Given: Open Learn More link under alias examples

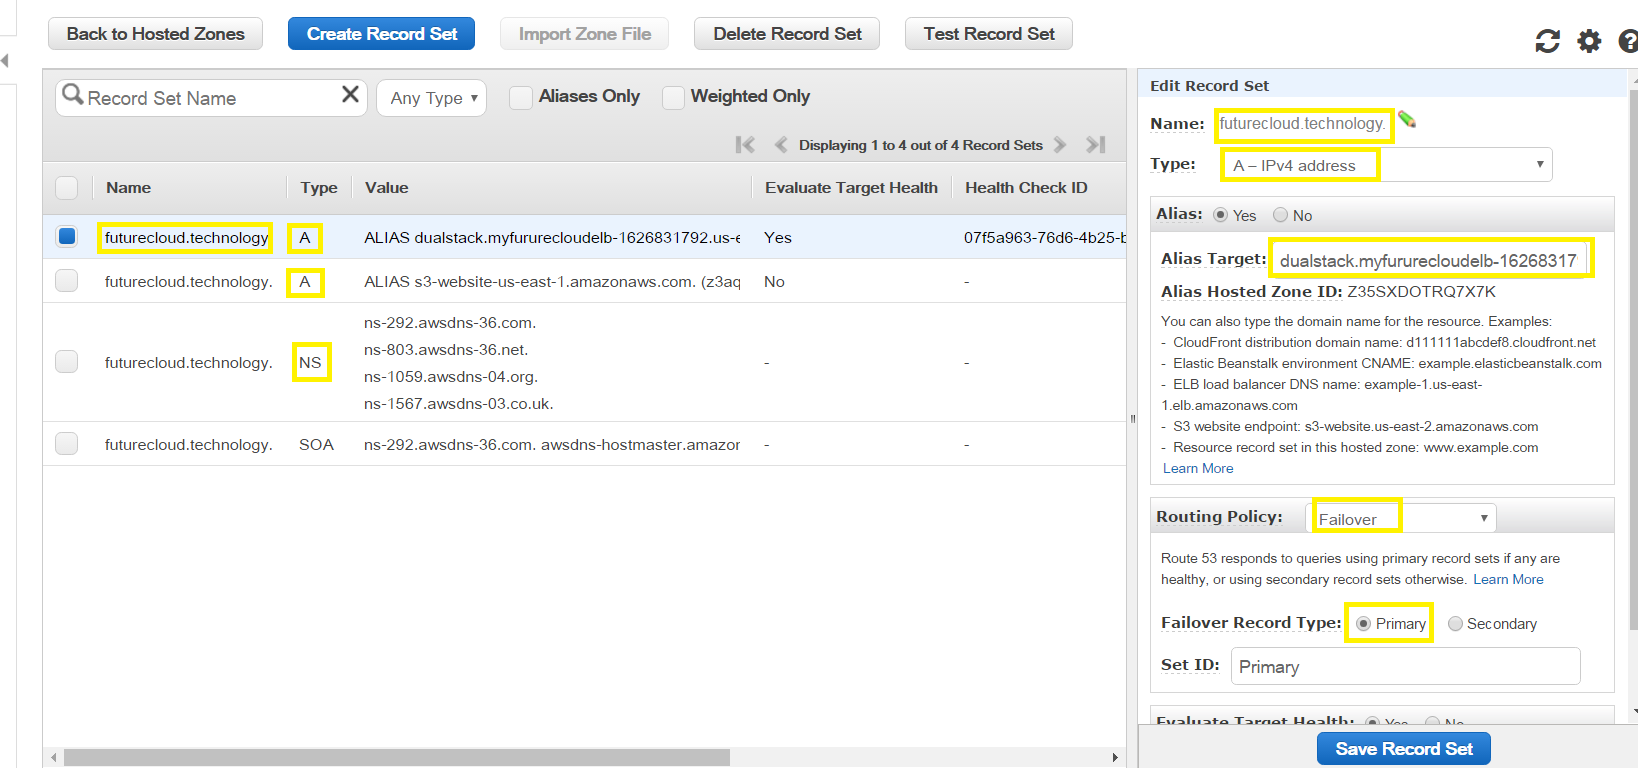Looking at the screenshot, I should [x=1198, y=468].
